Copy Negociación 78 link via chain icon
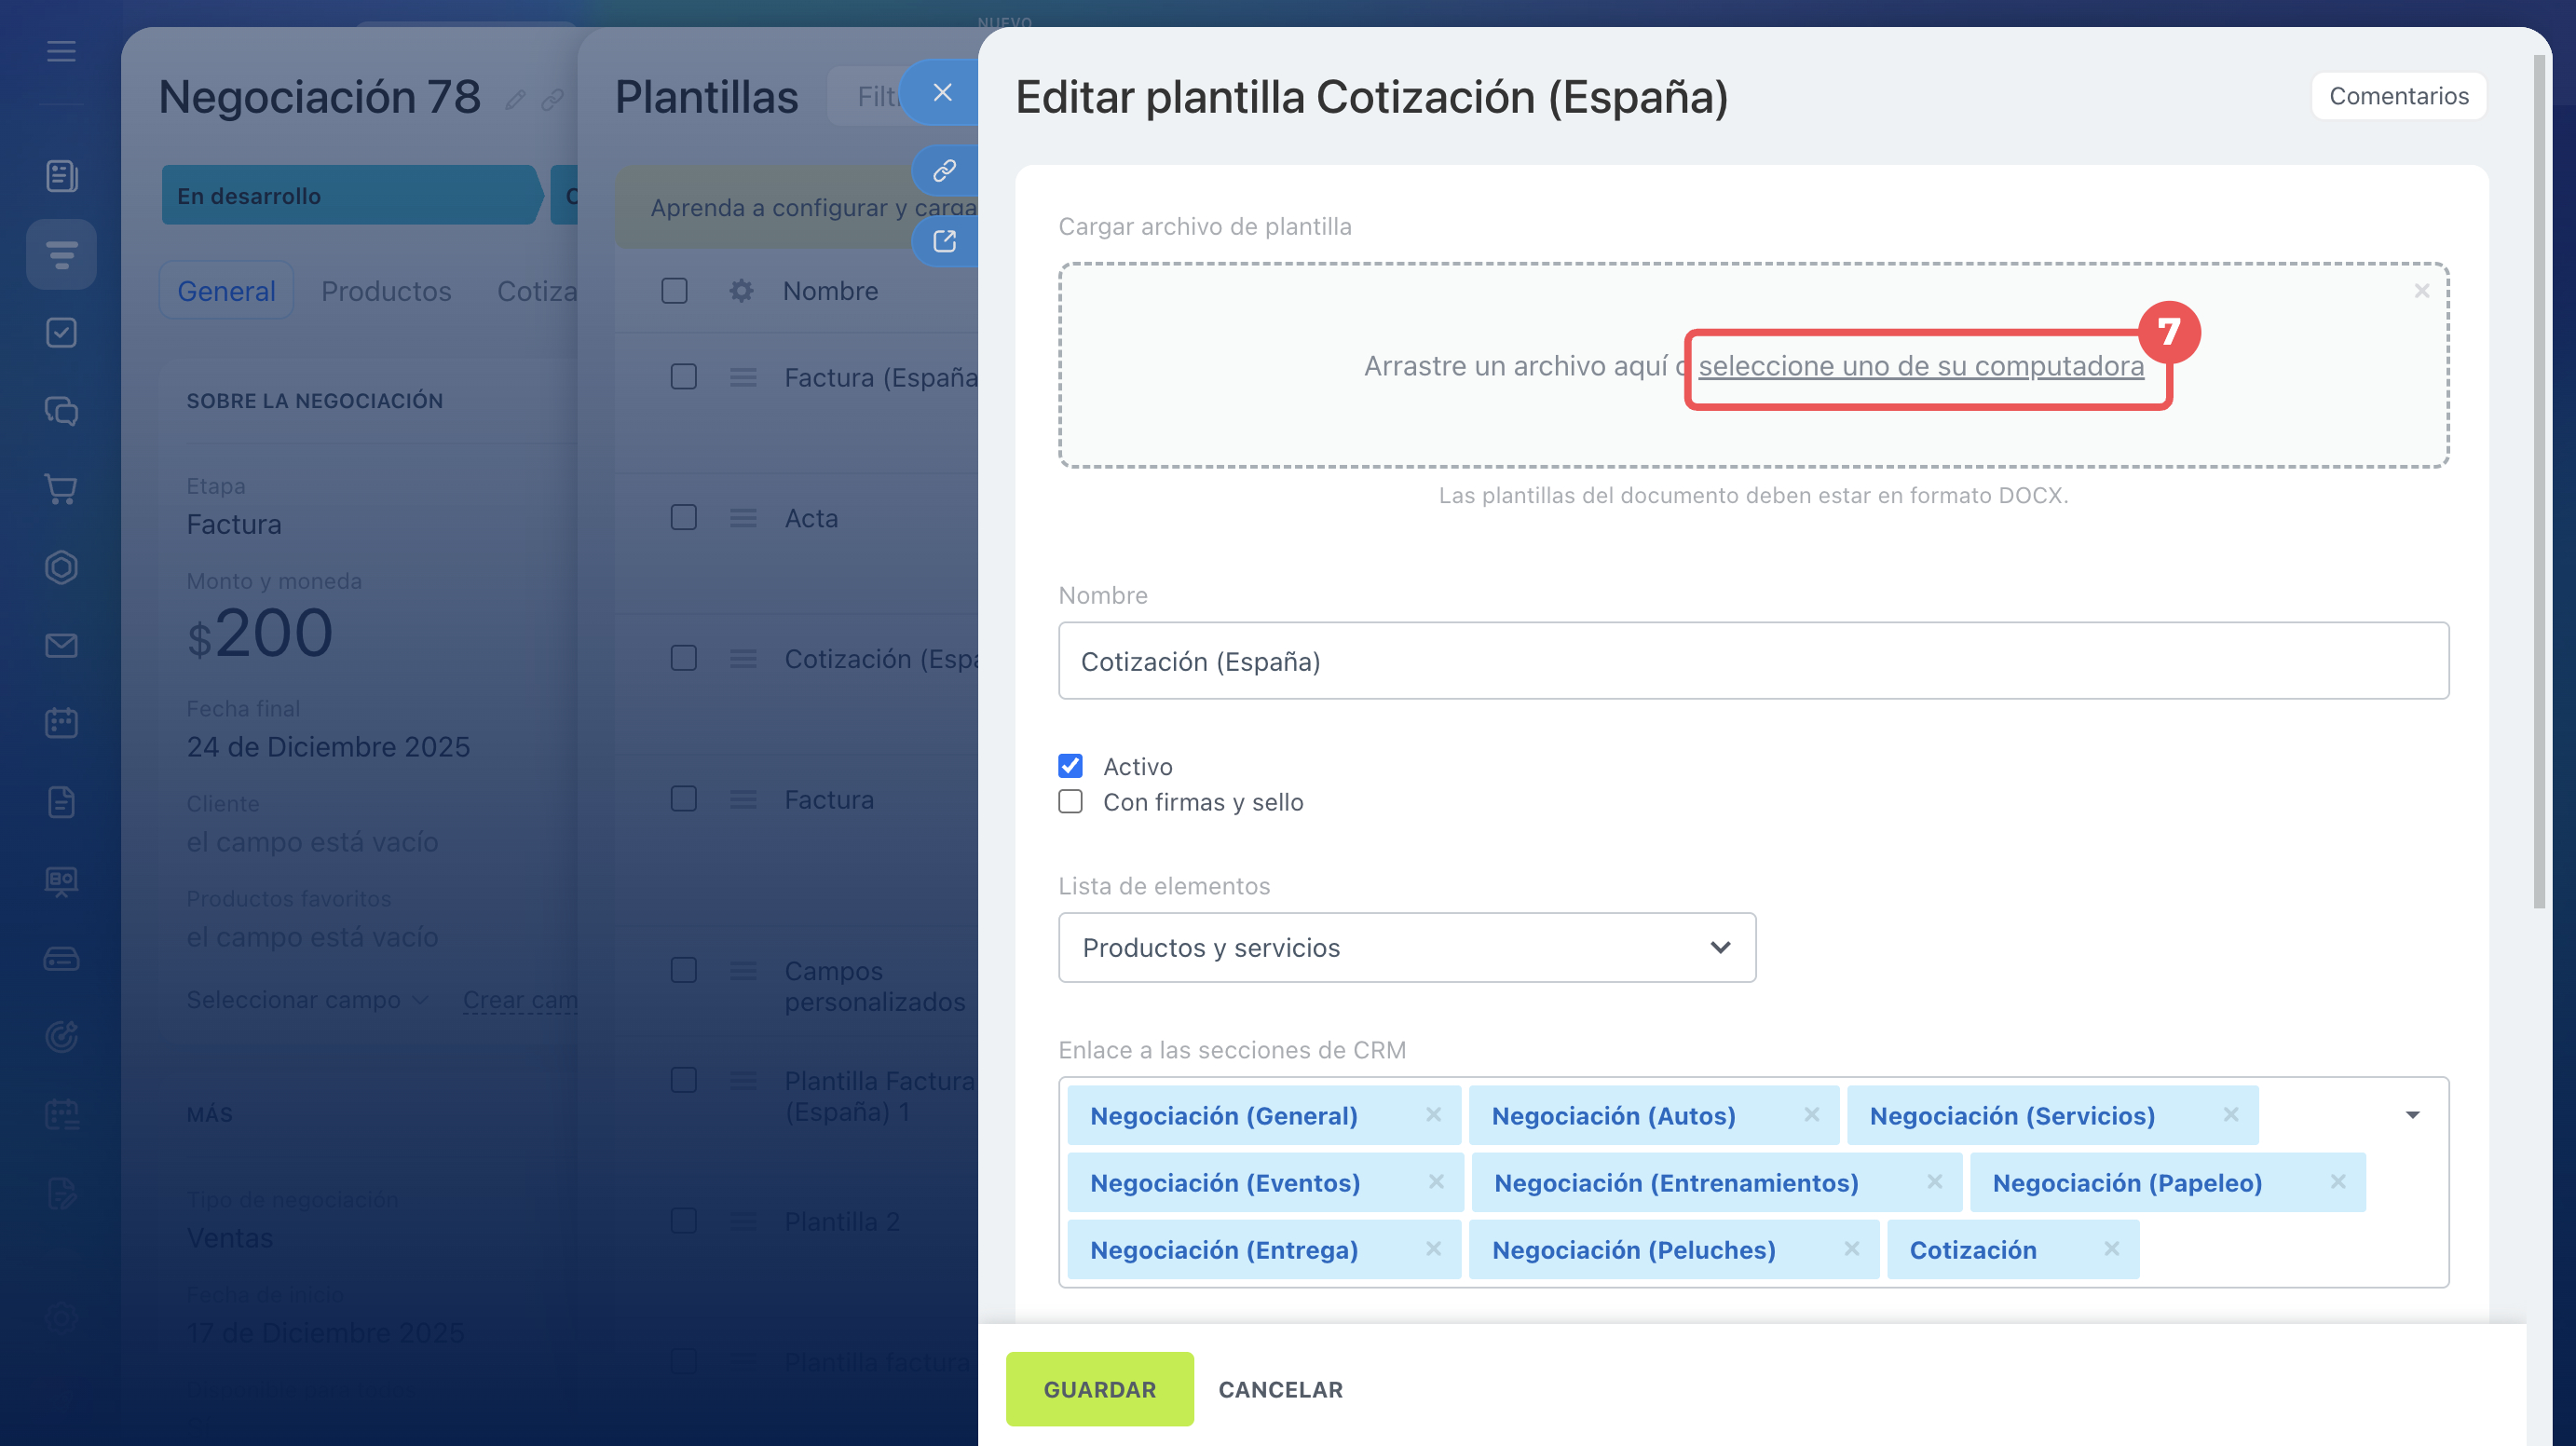 [x=552, y=99]
